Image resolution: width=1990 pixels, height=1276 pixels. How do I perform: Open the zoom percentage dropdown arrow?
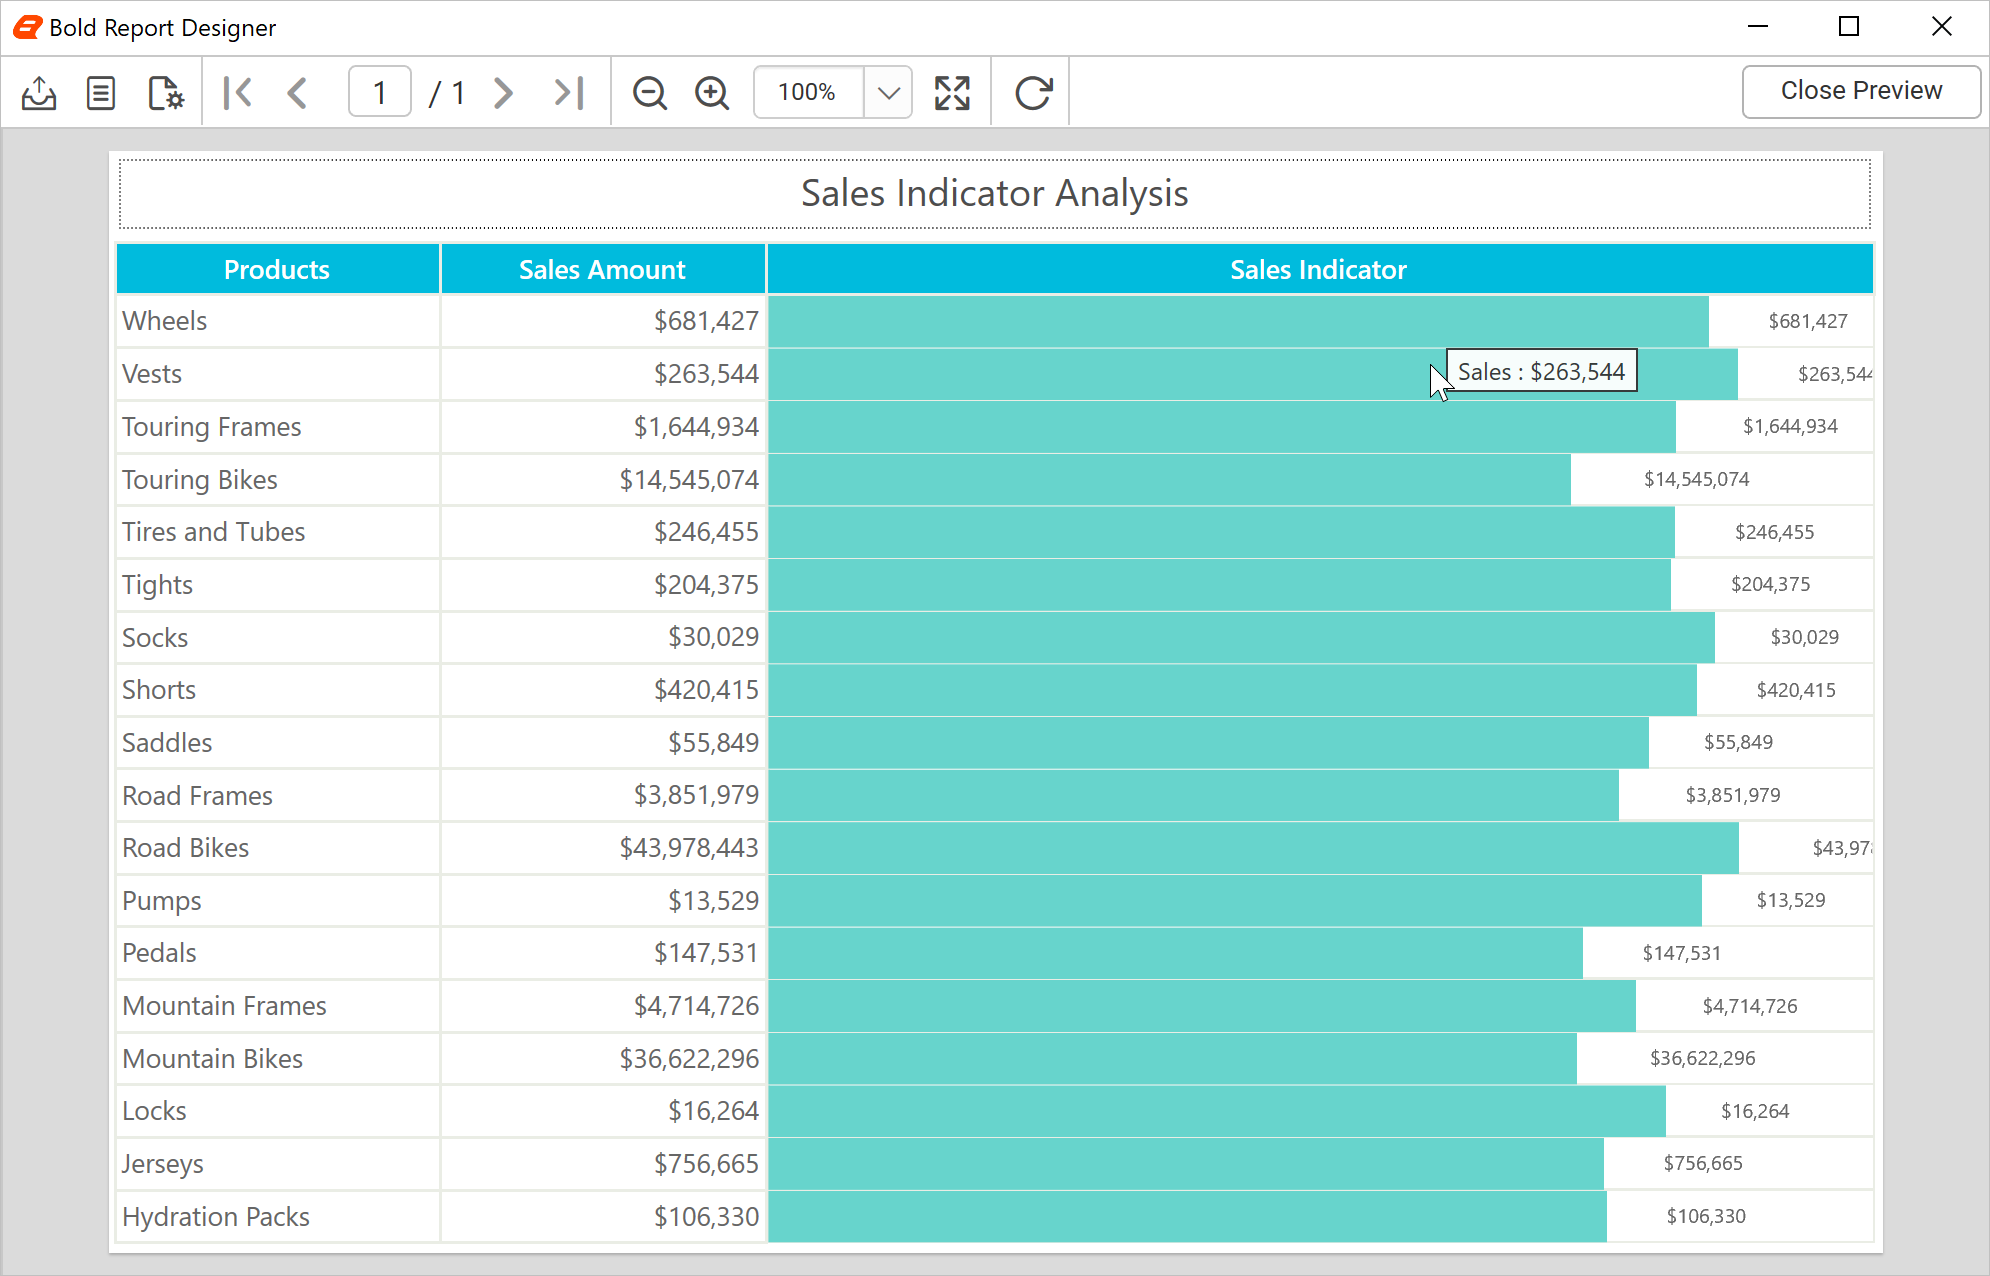click(x=888, y=93)
